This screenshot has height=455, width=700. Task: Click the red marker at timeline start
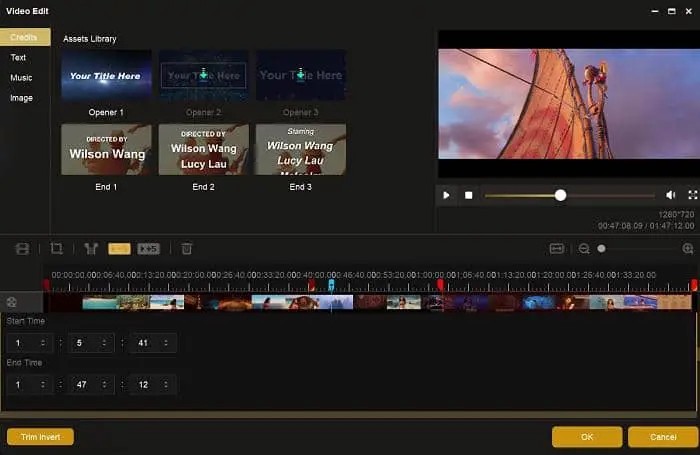click(x=46, y=285)
